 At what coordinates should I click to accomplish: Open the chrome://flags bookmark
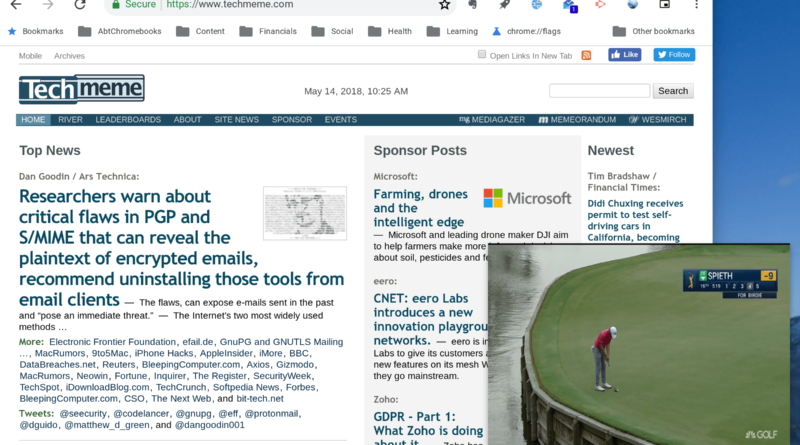(x=526, y=31)
